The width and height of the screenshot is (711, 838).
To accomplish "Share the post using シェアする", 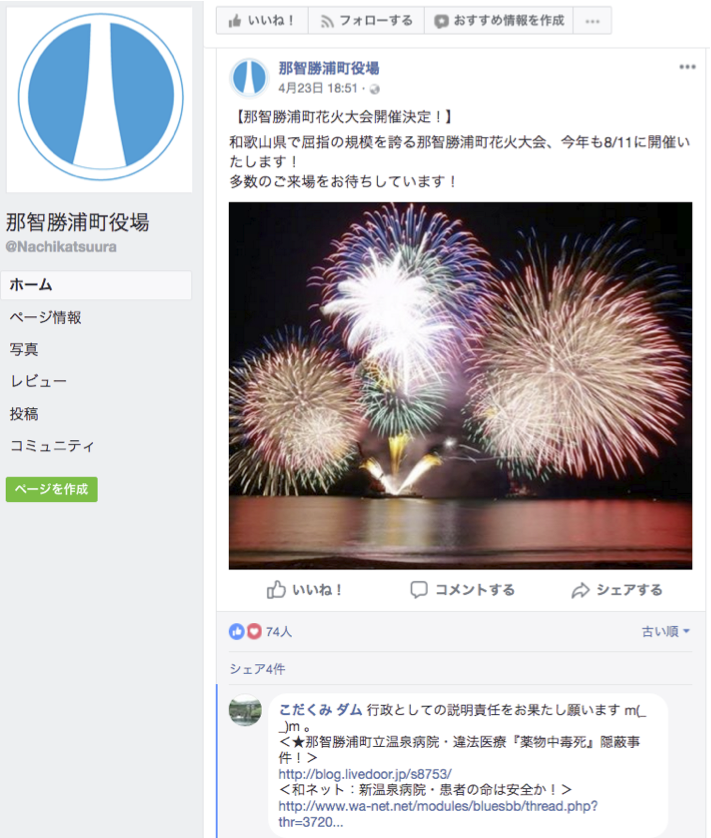I will (617, 590).
